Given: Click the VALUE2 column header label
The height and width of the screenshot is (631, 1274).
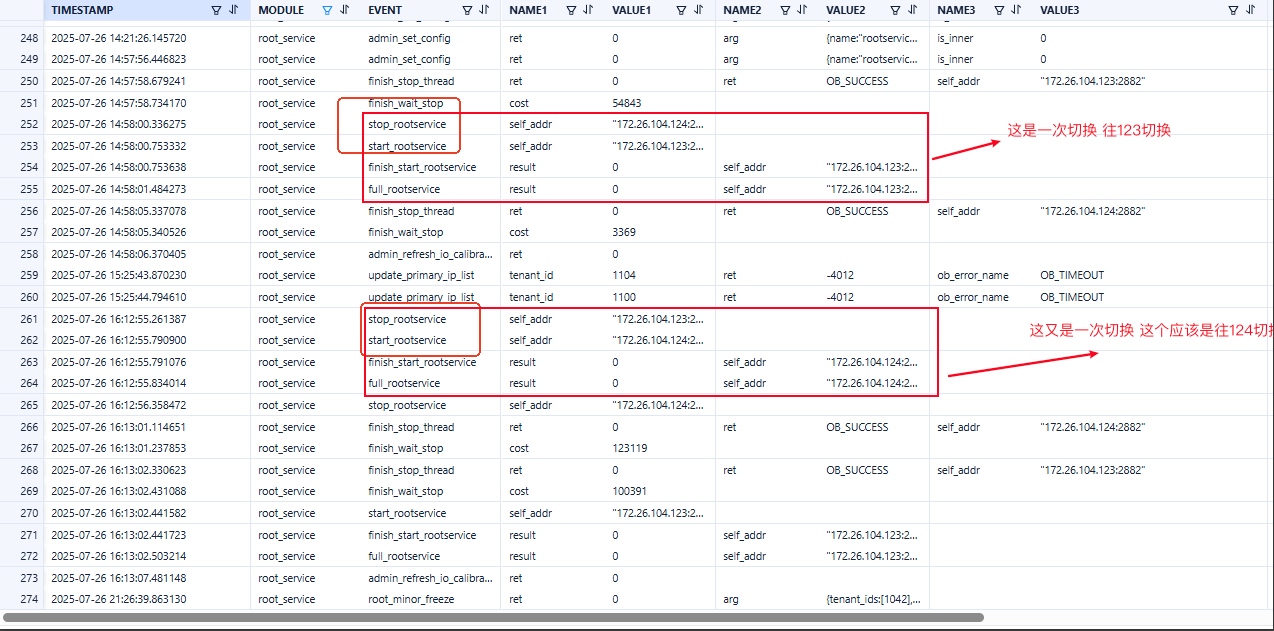Looking at the screenshot, I should tap(846, 10).
